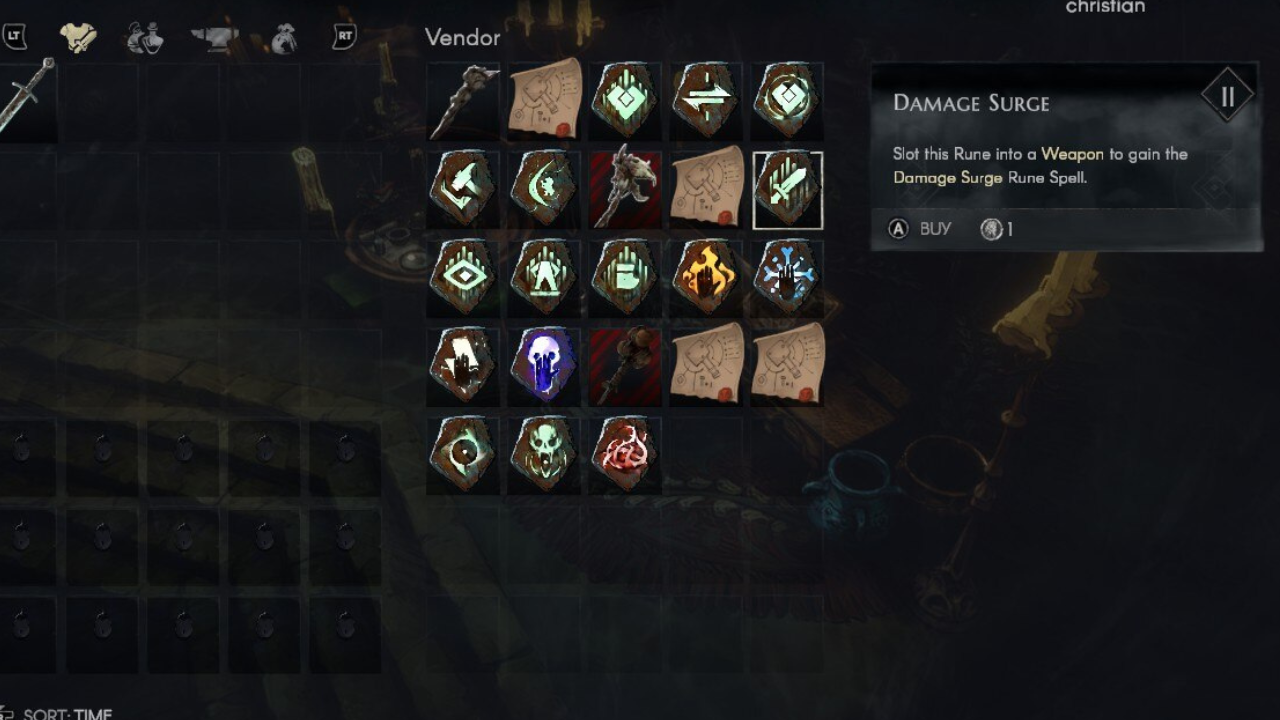Switch to the potions tab

click(x=146, y=38)
